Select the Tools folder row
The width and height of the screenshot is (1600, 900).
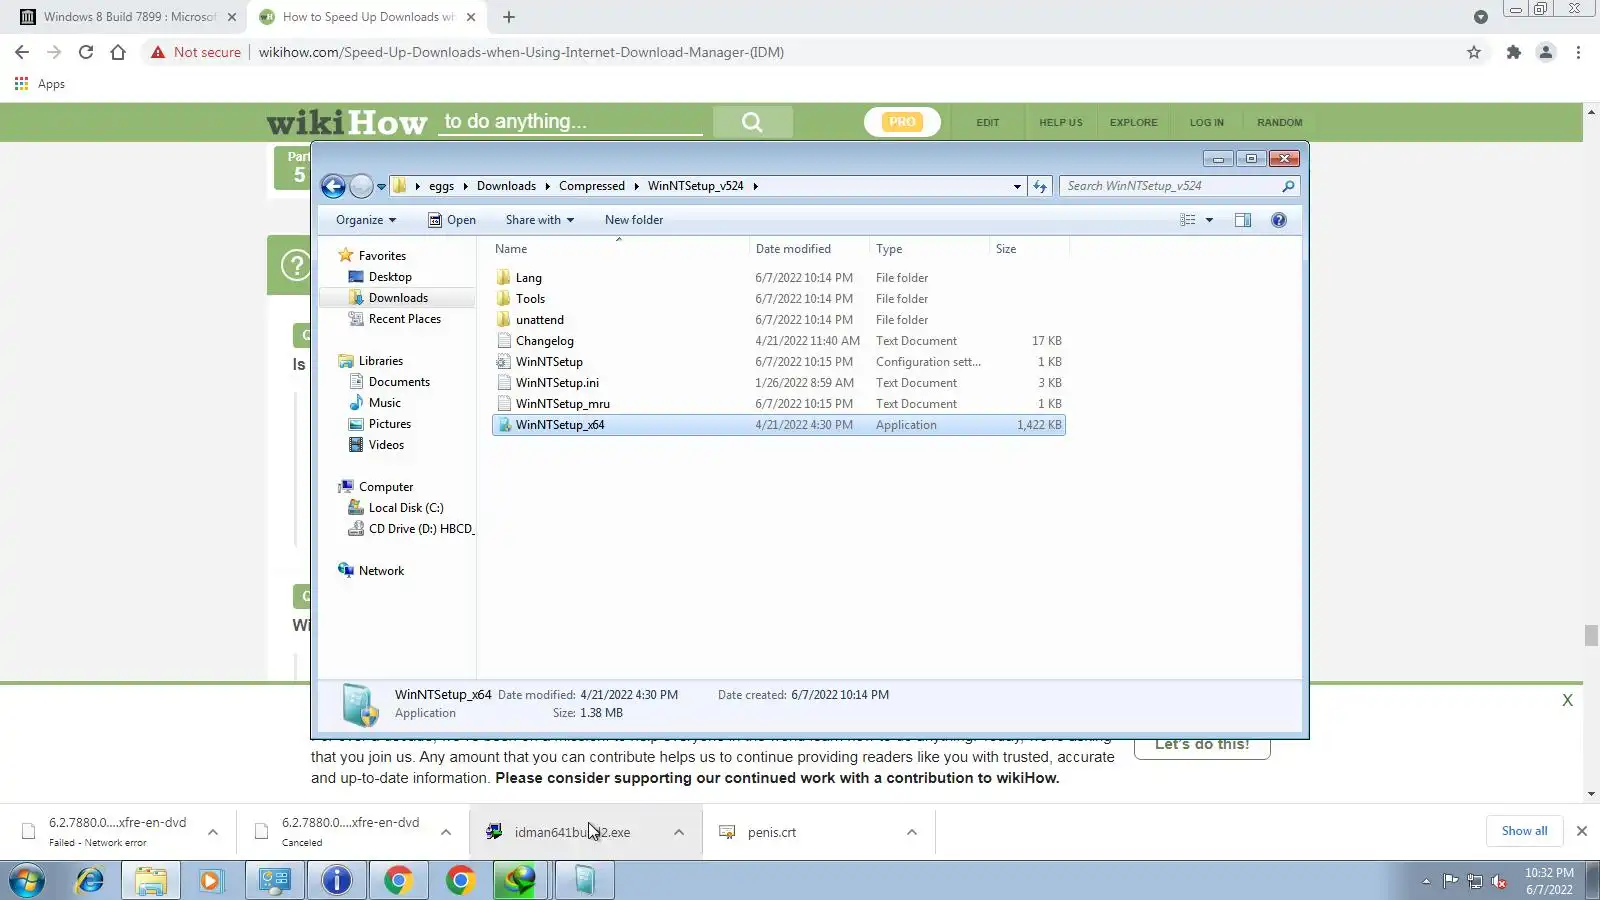coord(778,299)
